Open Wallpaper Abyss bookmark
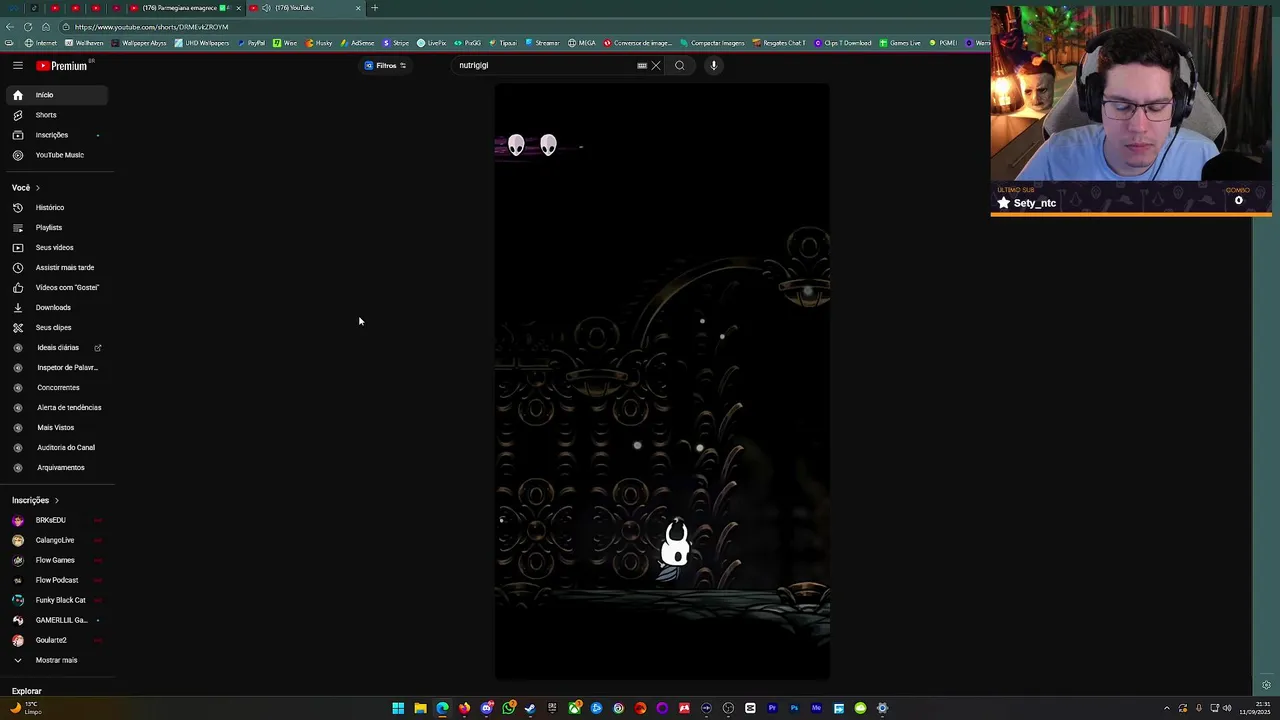Image resolution: width=1280 pixels, height=720 pixels. pos(139,43)
